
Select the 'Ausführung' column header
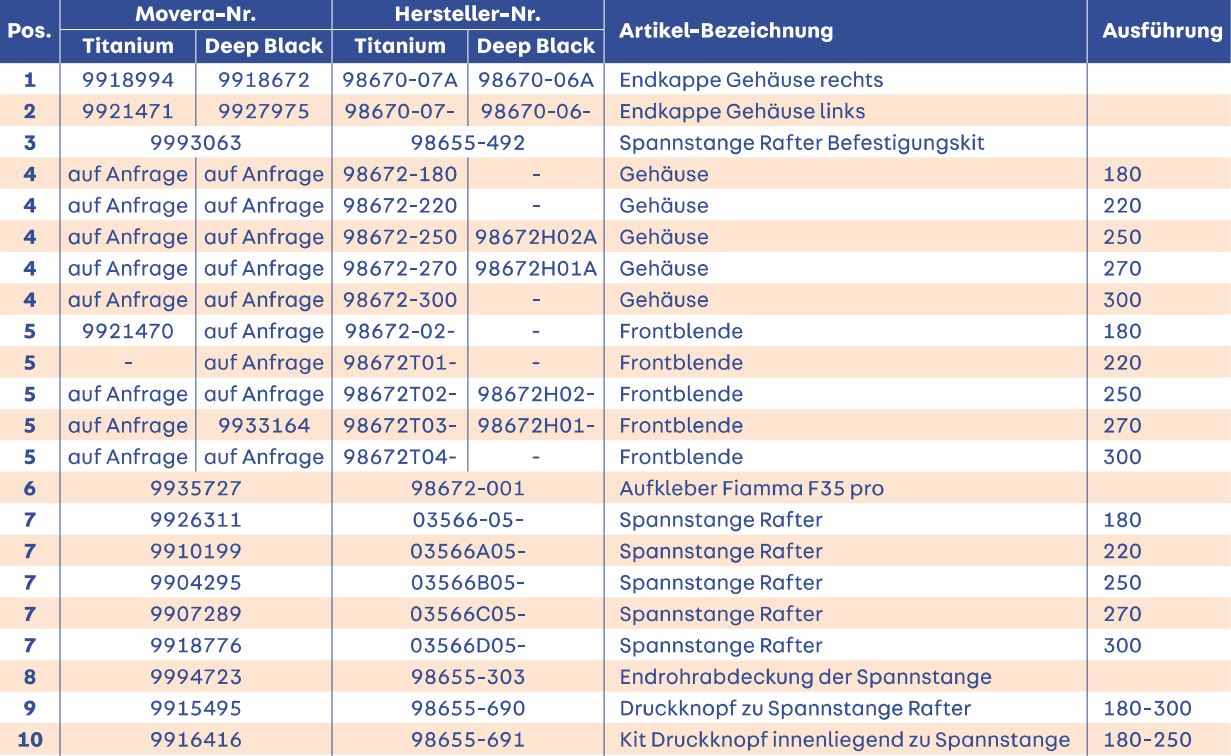click(x=1162, y=31)
